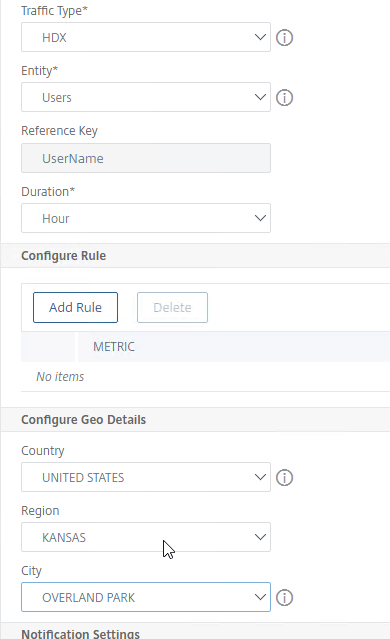Viewport: 390px width, 639px height.
Task: Expand the Country dropdown showing UNITED STATES
Action: [x=146, y=477]
